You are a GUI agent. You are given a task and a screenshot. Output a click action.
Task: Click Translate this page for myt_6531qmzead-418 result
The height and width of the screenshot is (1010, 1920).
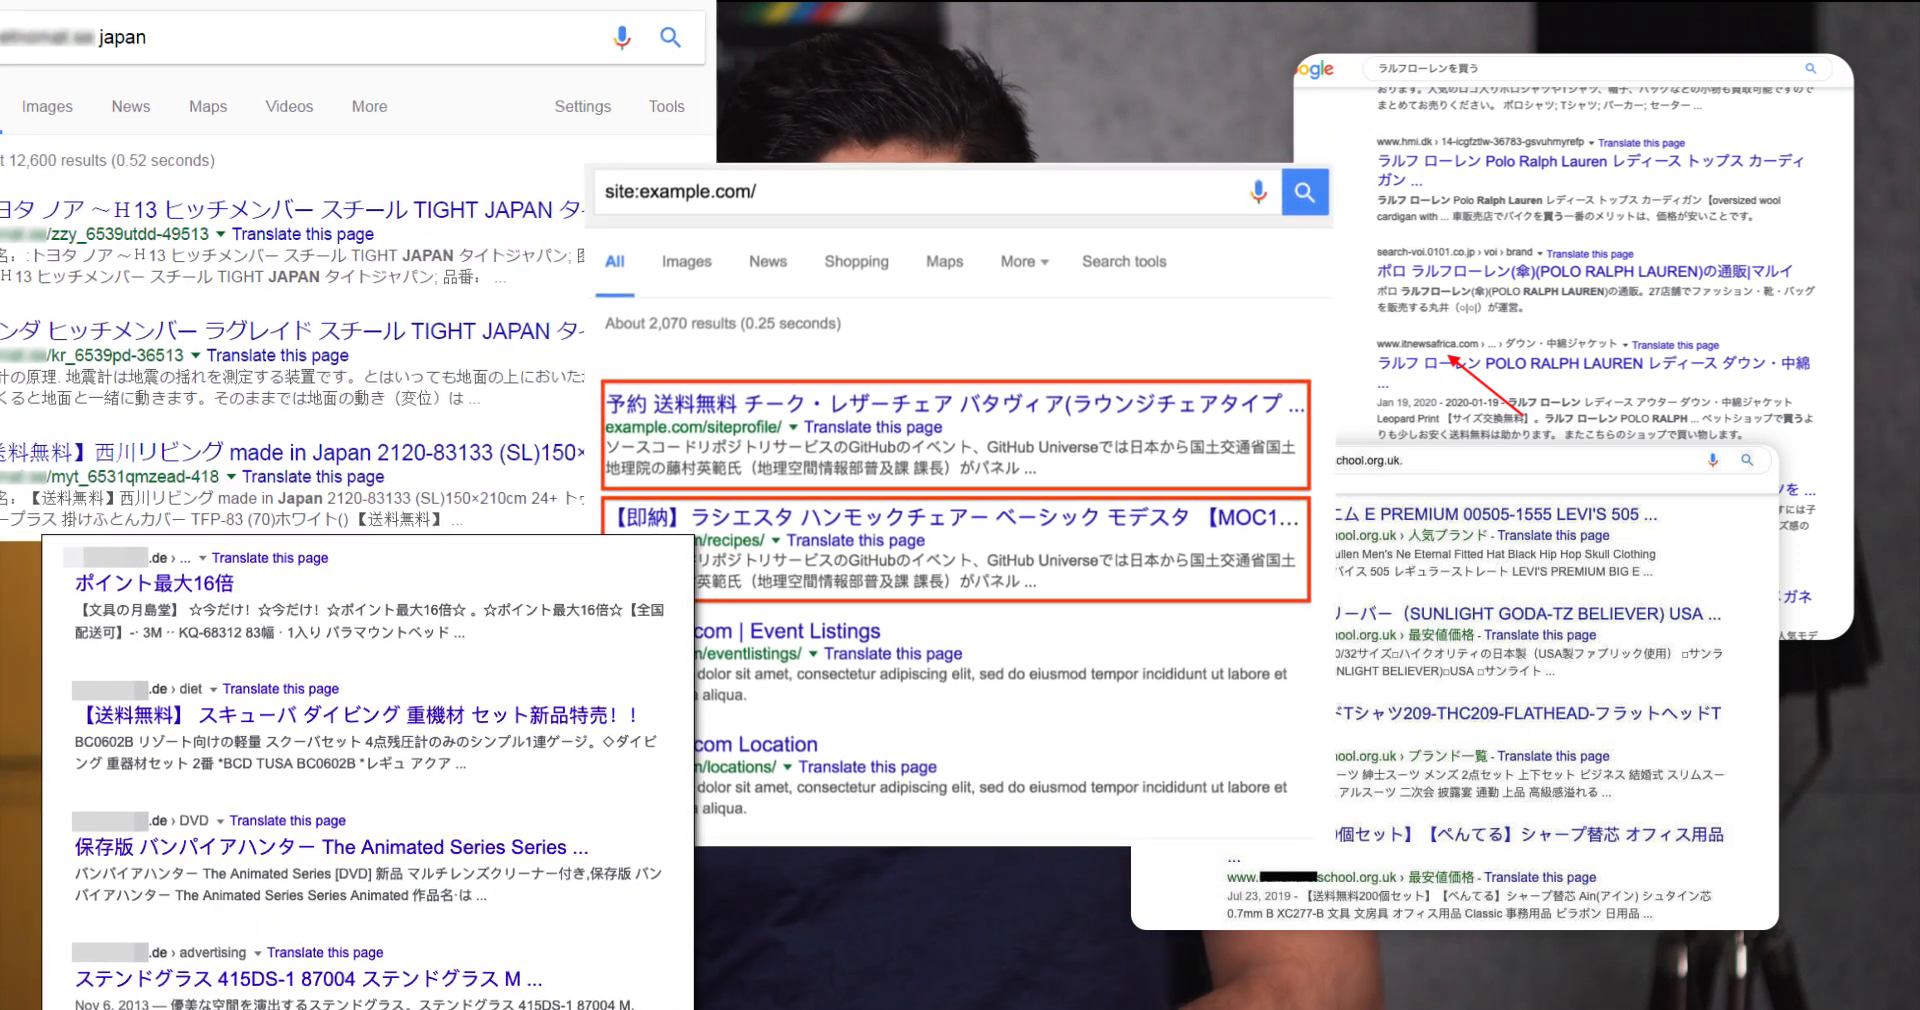pyautogui.click(x=313, y=477)
